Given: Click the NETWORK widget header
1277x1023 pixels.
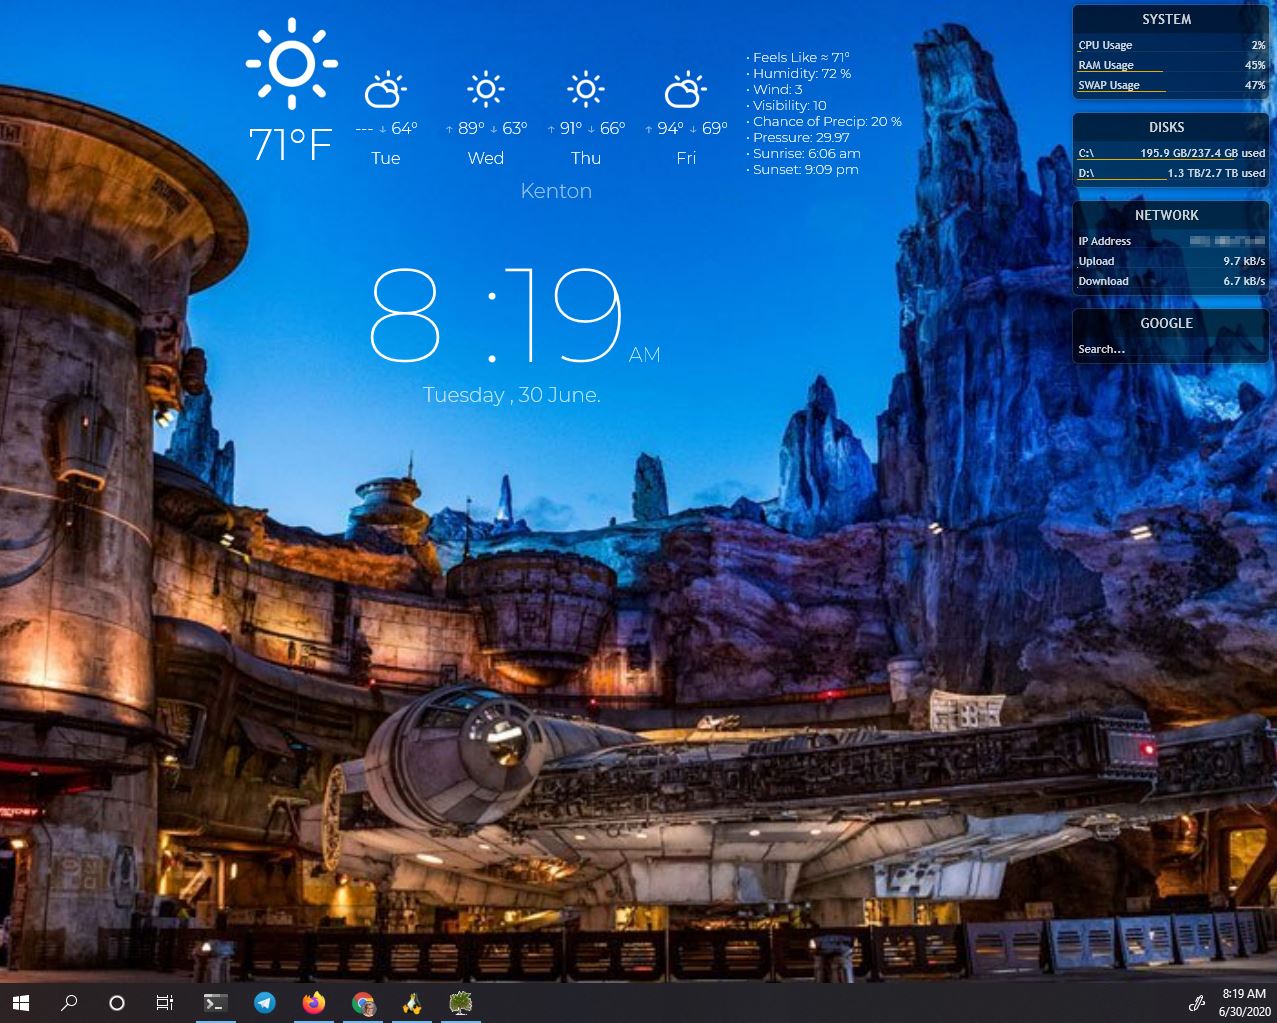Looking at the screenshot, I should [x=1166, y=215].
